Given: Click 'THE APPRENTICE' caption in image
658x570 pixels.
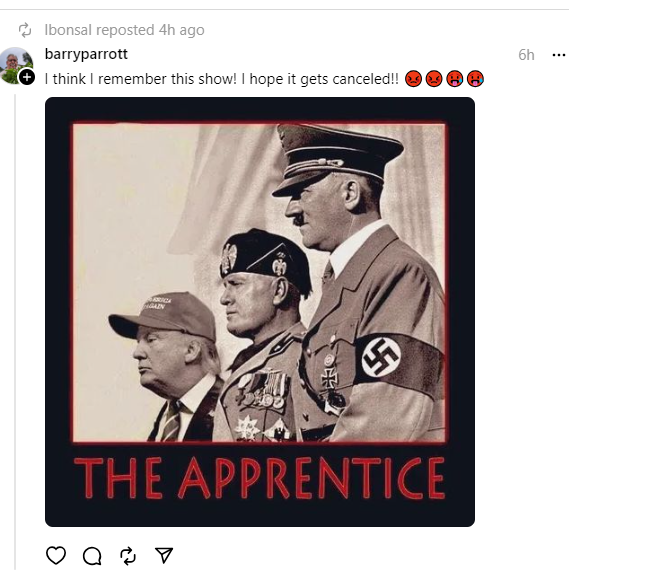Looking at the screenshot, I should tap(259, 478).
